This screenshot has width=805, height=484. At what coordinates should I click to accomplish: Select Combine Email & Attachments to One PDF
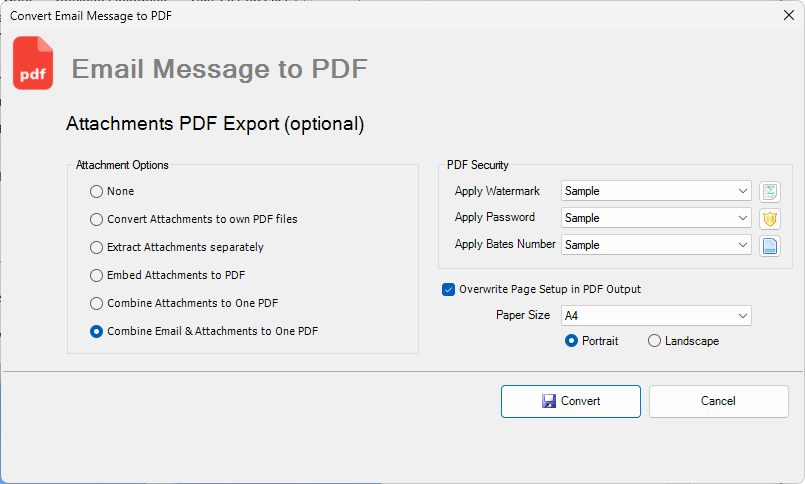[97, 331]
